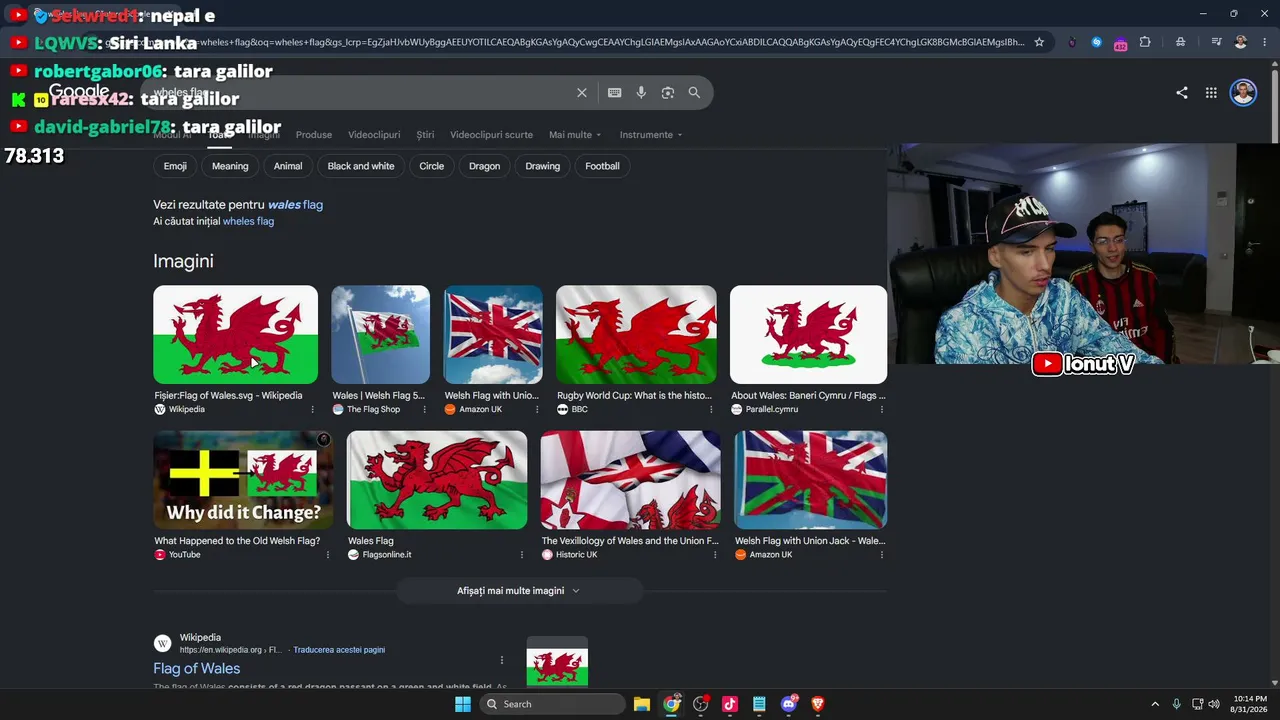Open the Google apps grid
The height and width of the screenshot is (720, 1280).
1211,93
